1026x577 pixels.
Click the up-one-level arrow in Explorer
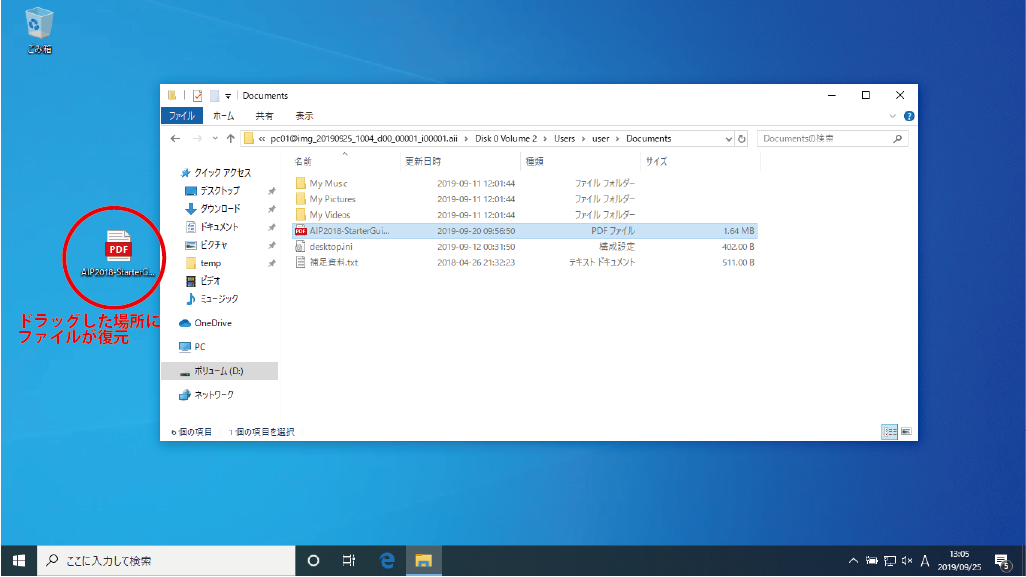(x=231, y=139)
